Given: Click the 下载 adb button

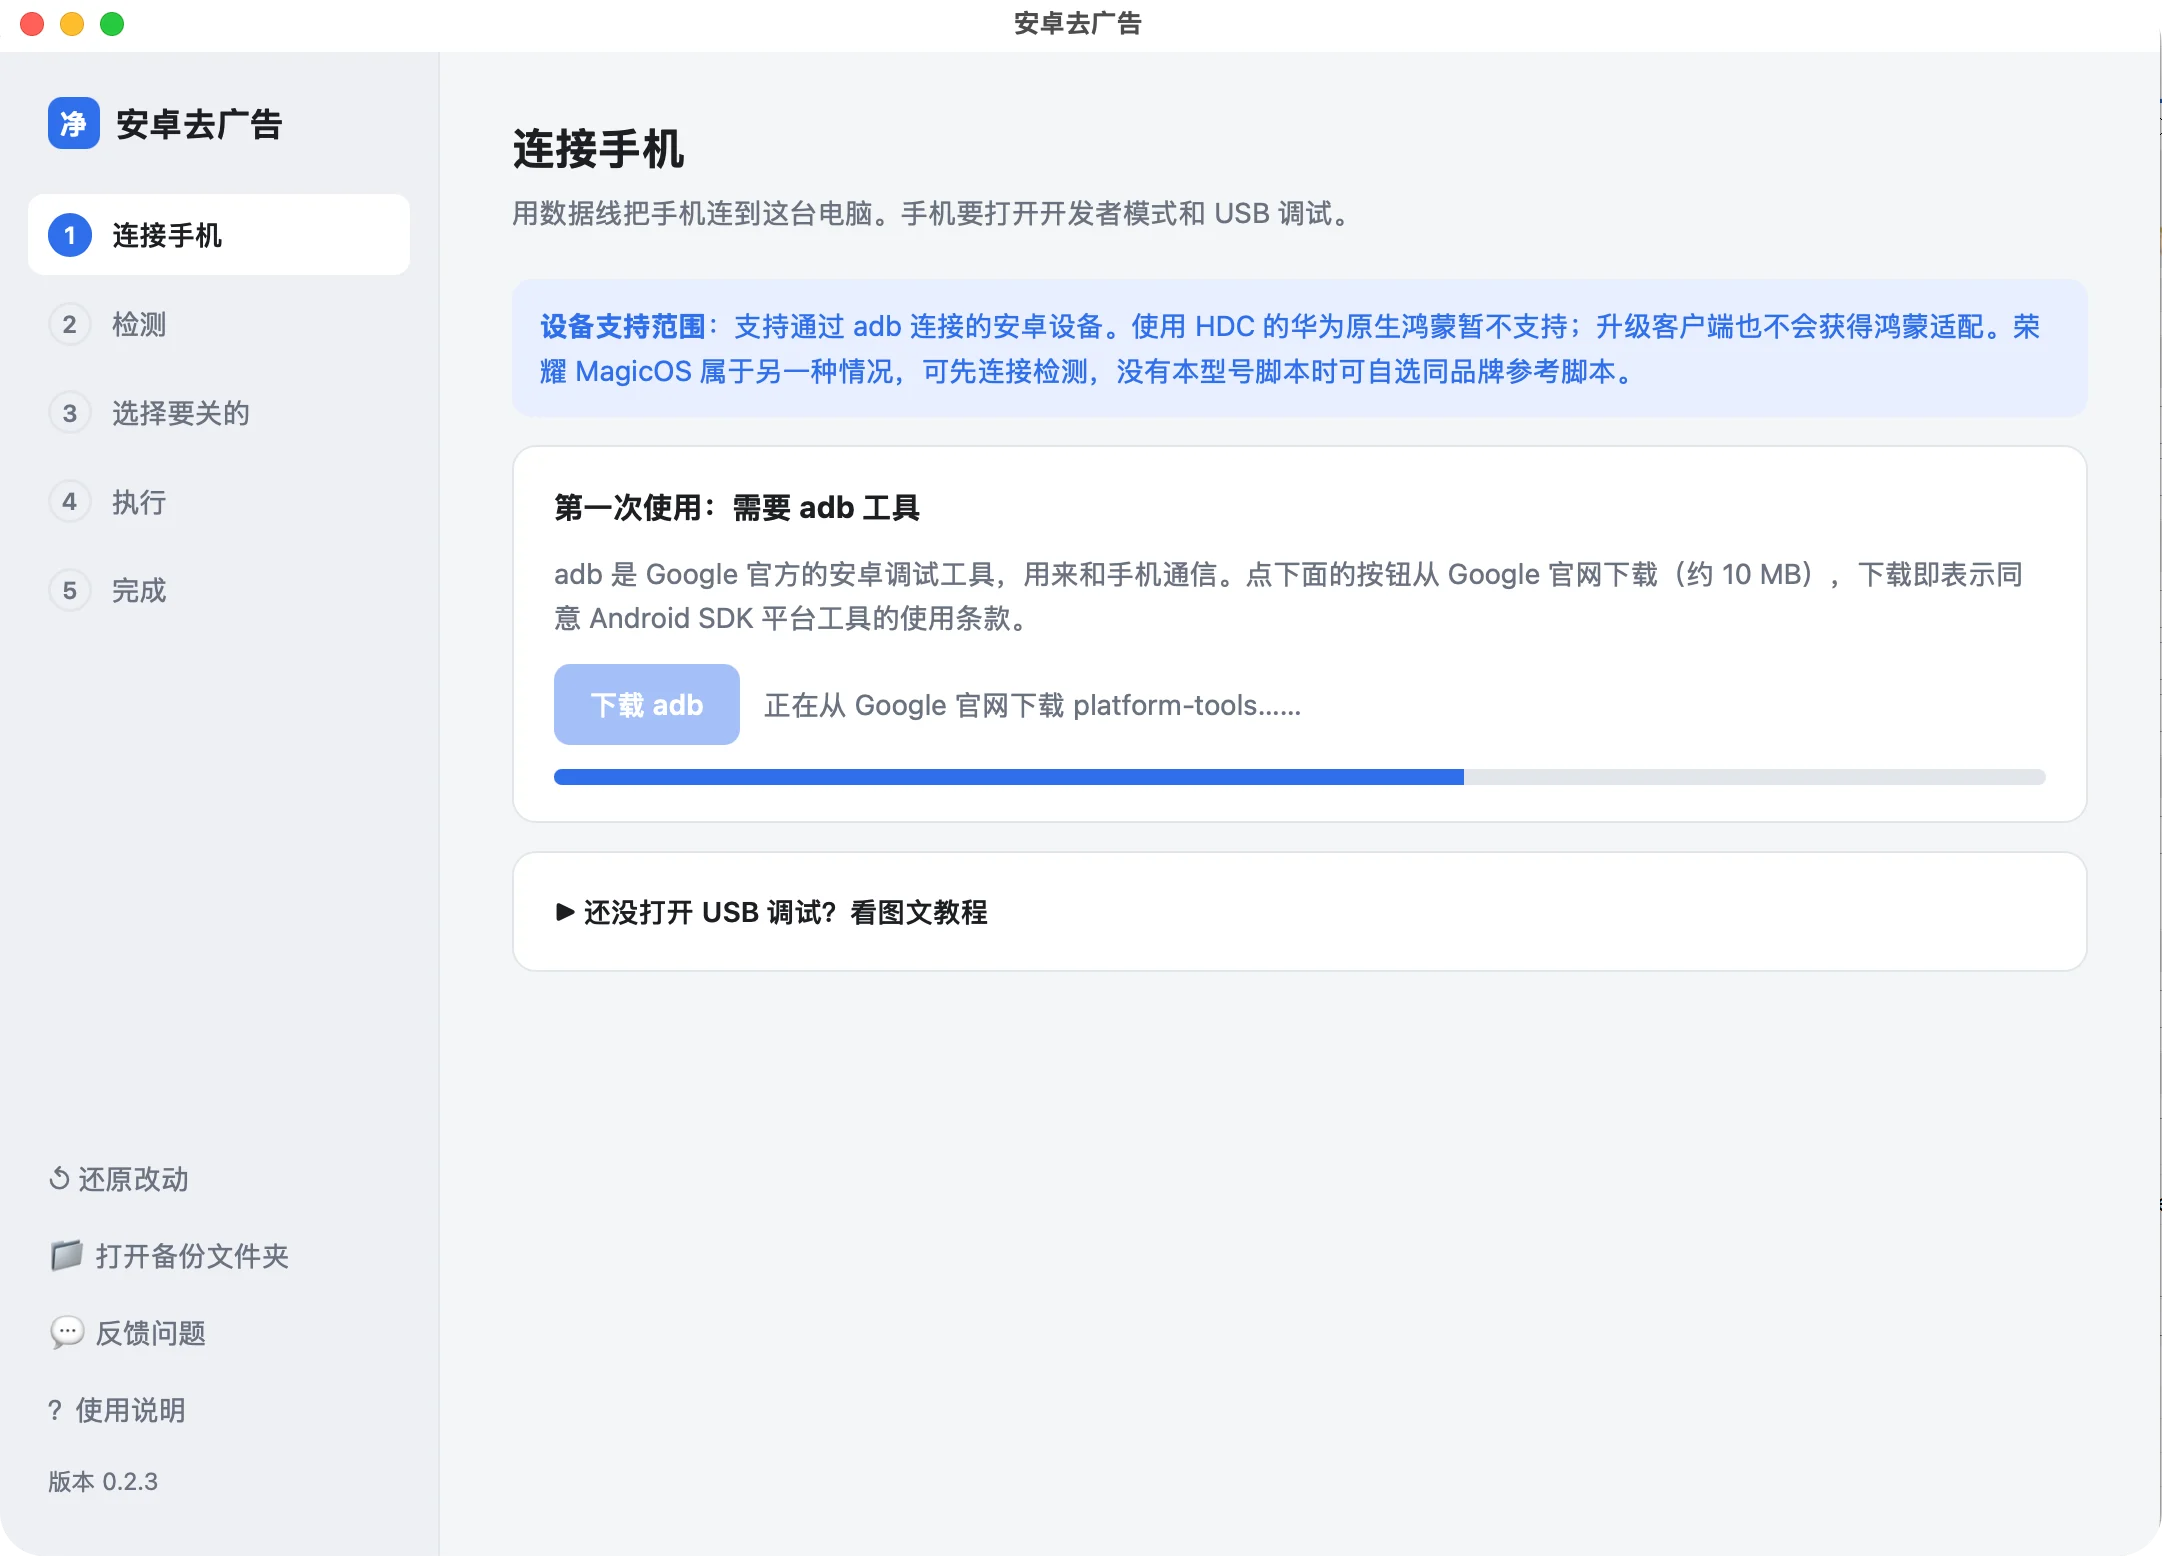Looking at the screenshot, I should [x=647, y=704].
